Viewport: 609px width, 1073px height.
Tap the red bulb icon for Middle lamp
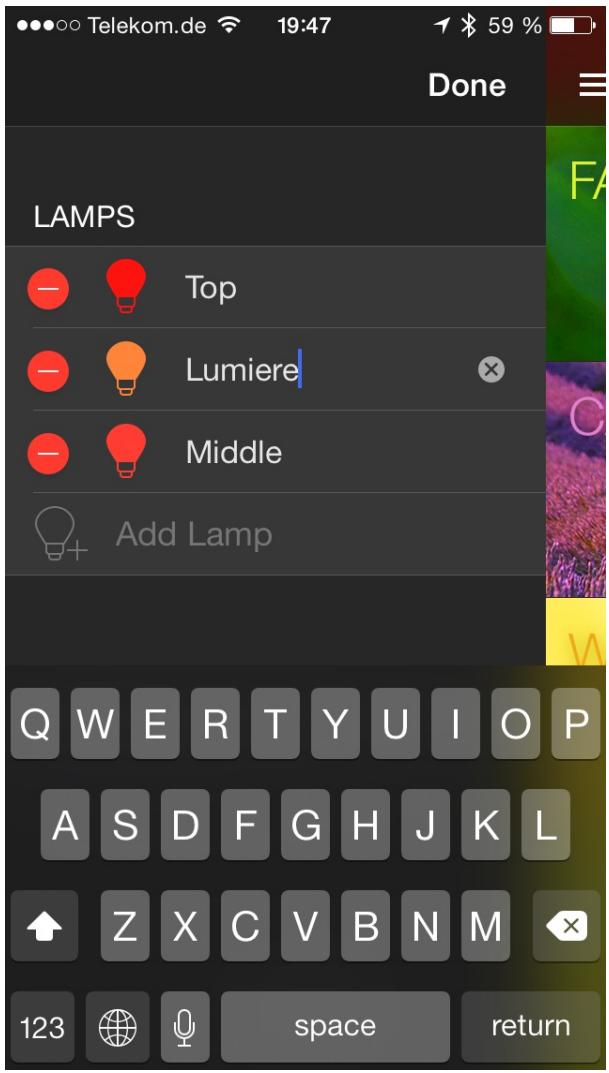(126, 451)
